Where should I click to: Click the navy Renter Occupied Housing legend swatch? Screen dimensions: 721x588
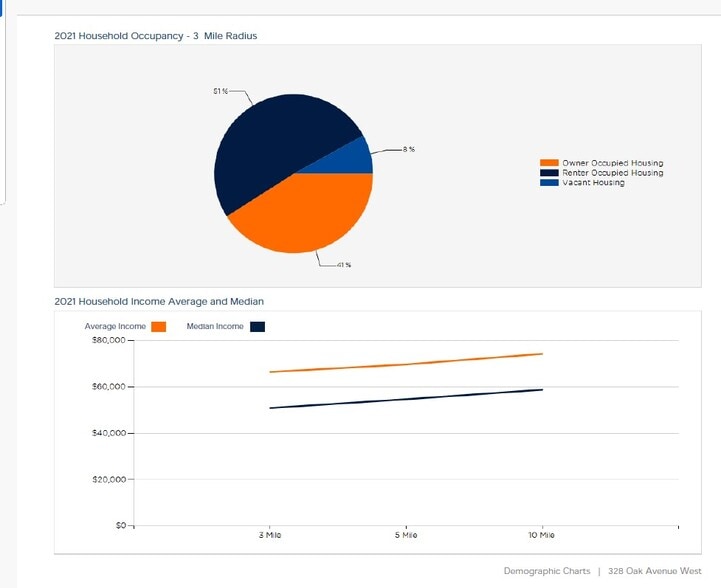(549, 173)
